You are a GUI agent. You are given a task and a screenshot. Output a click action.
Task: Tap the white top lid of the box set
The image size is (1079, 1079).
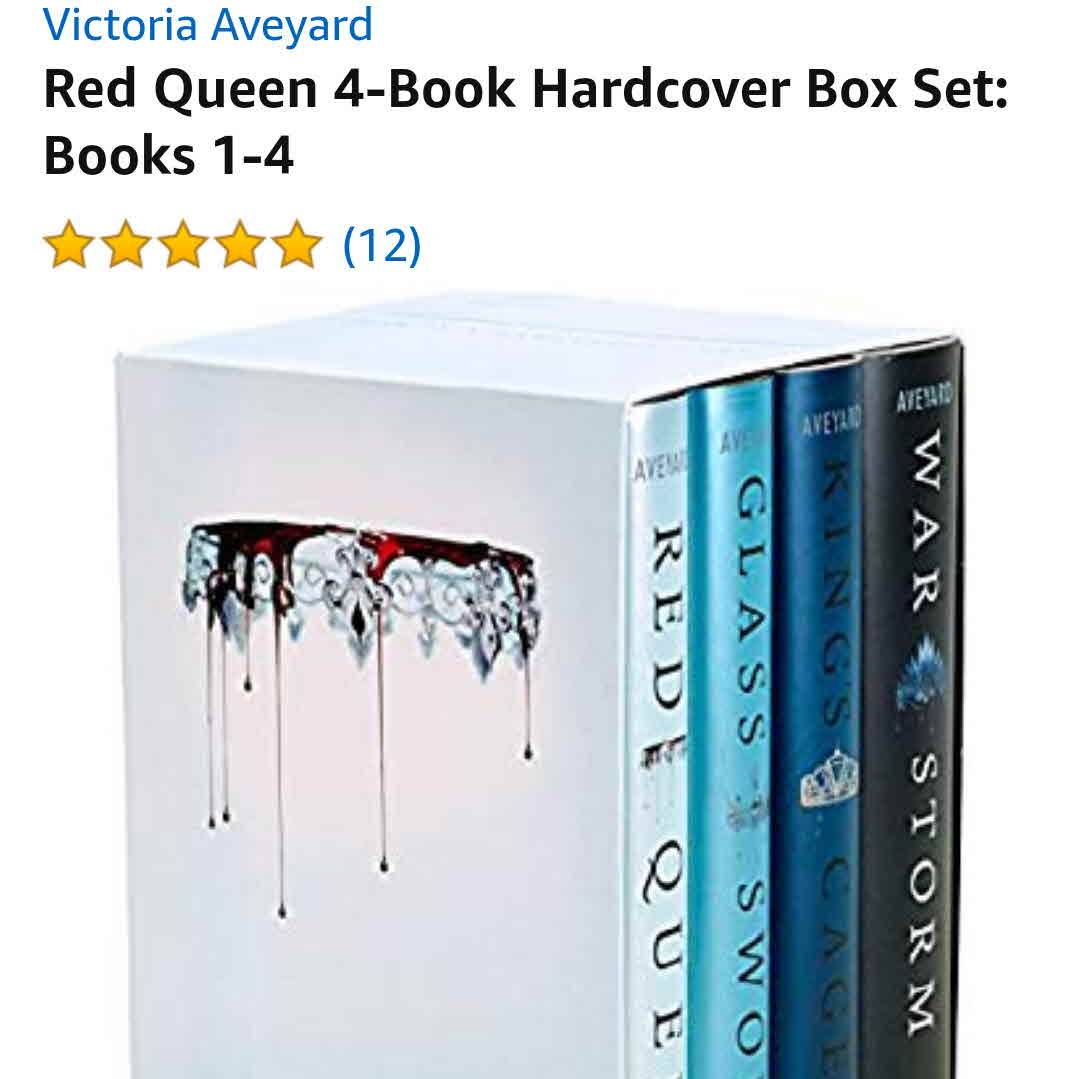click(x=537, y=336)
